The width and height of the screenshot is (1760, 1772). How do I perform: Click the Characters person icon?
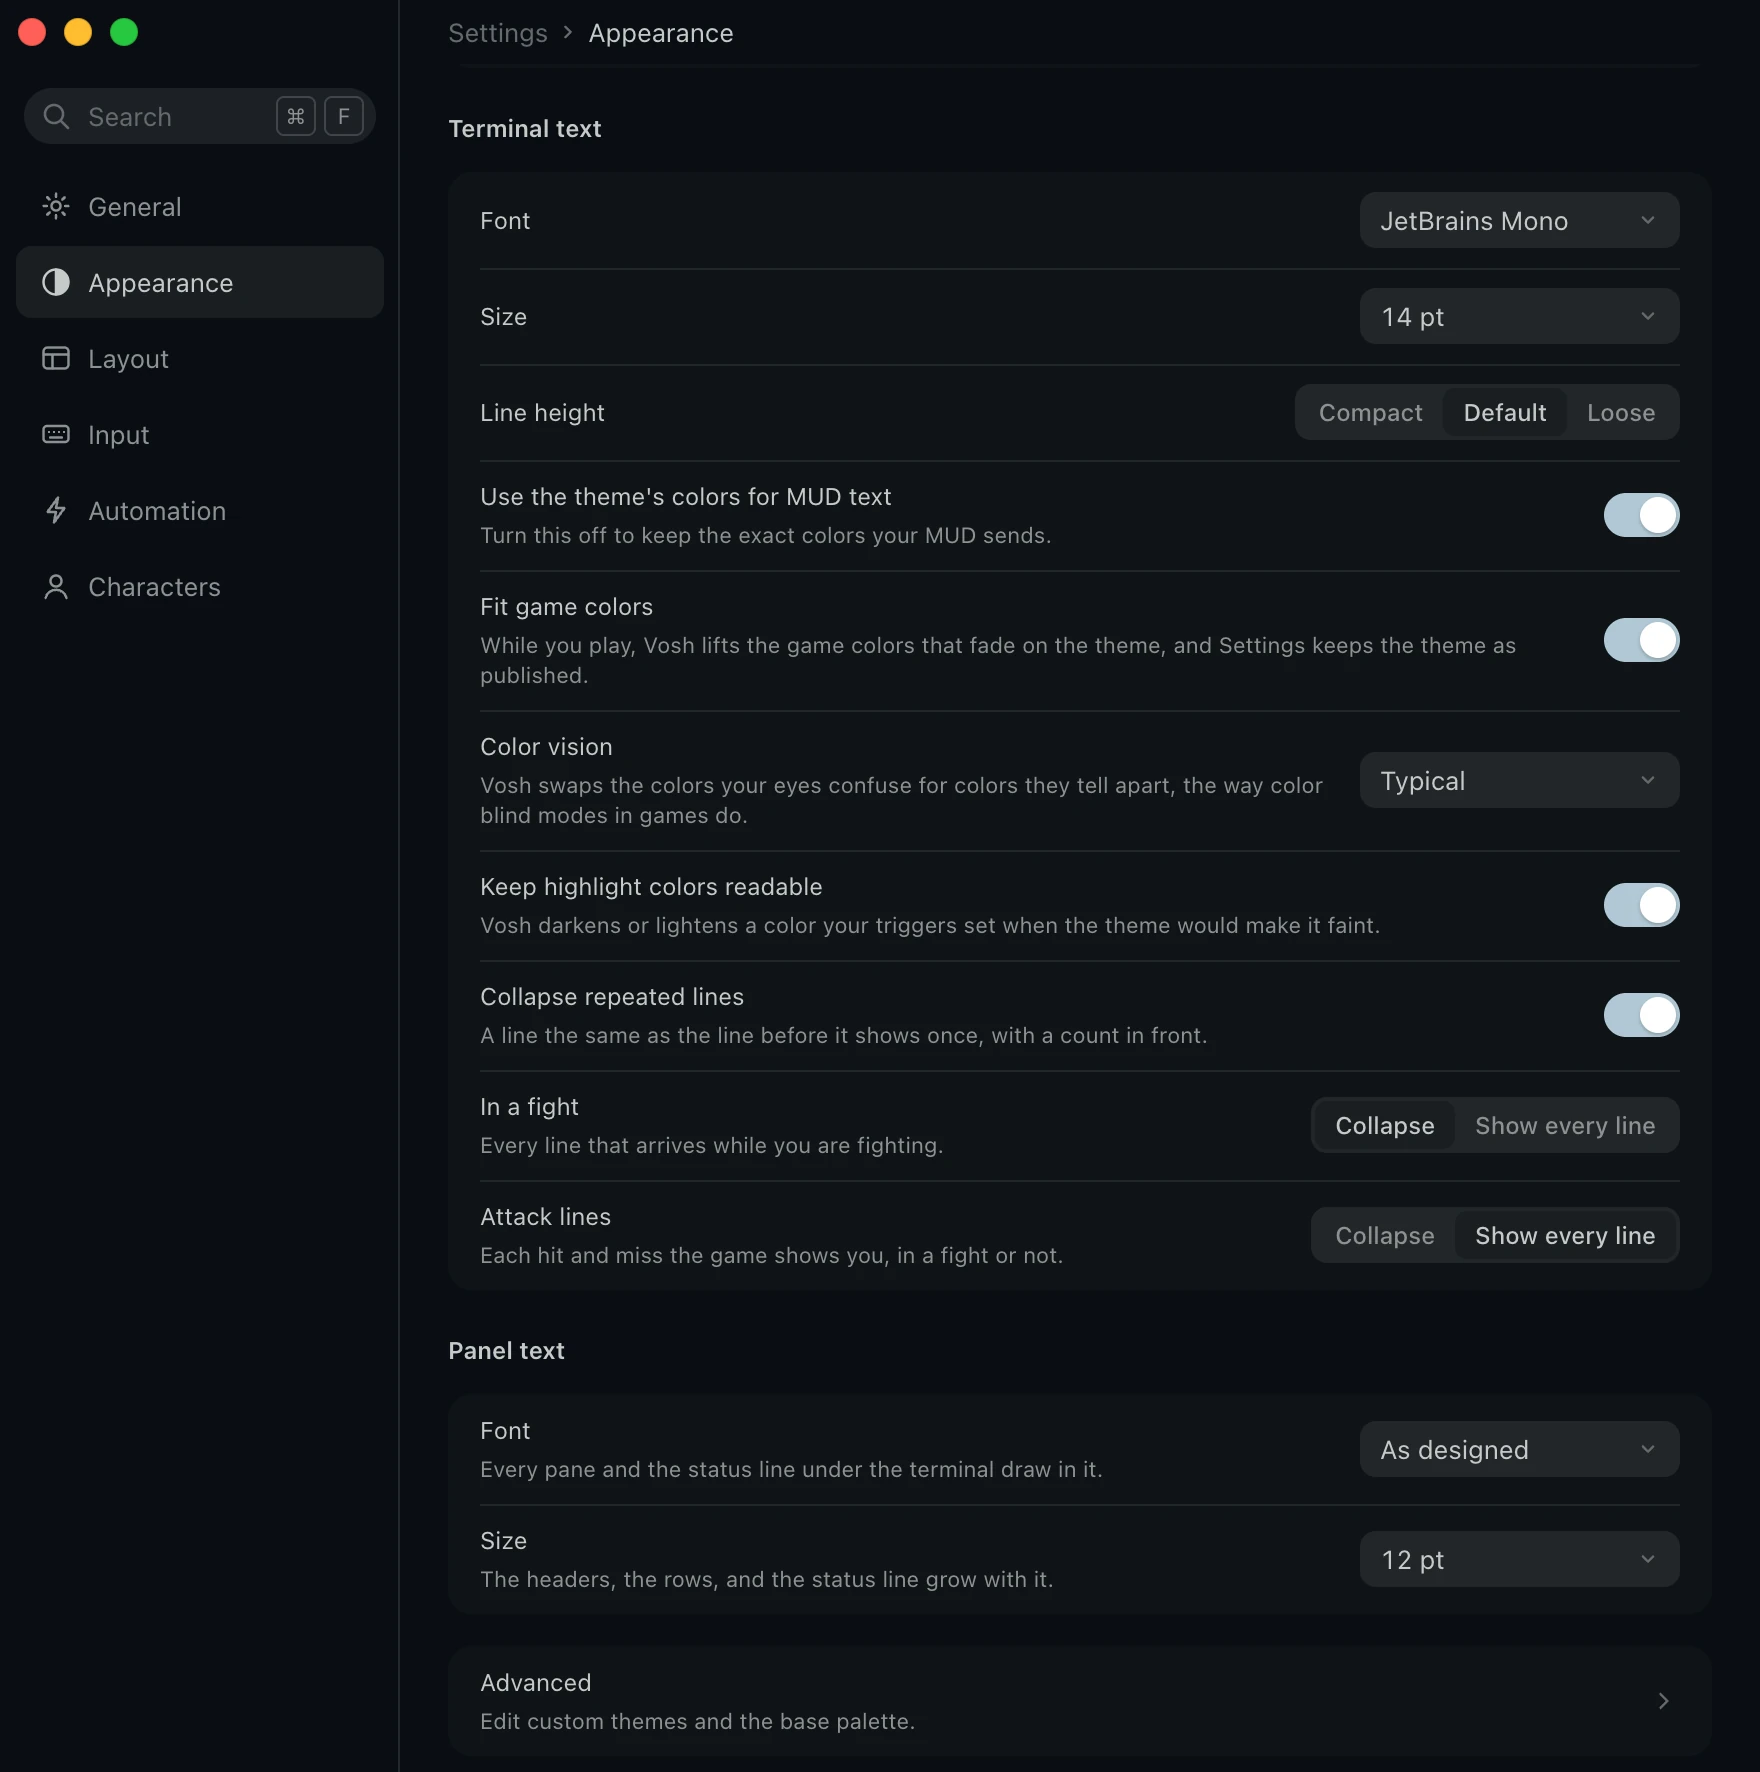pyautogui.click(x=56, y=587)
